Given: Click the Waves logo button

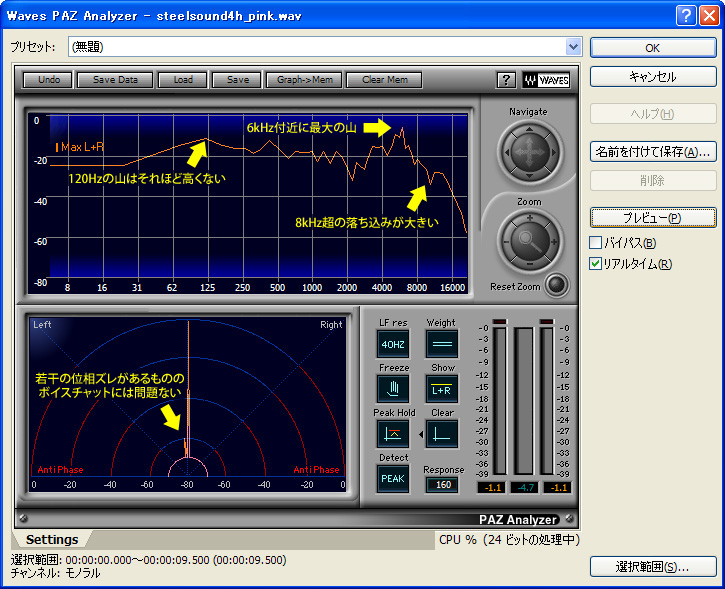Looking at the screenshot, I should point(545,80).
